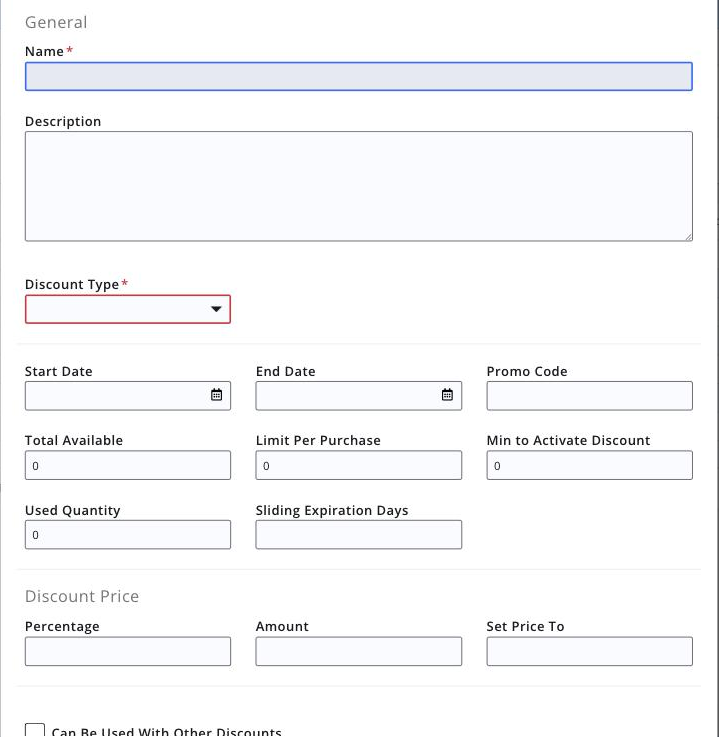Click the Used Quantity field
719x737 pixels.
pos(128,534)
